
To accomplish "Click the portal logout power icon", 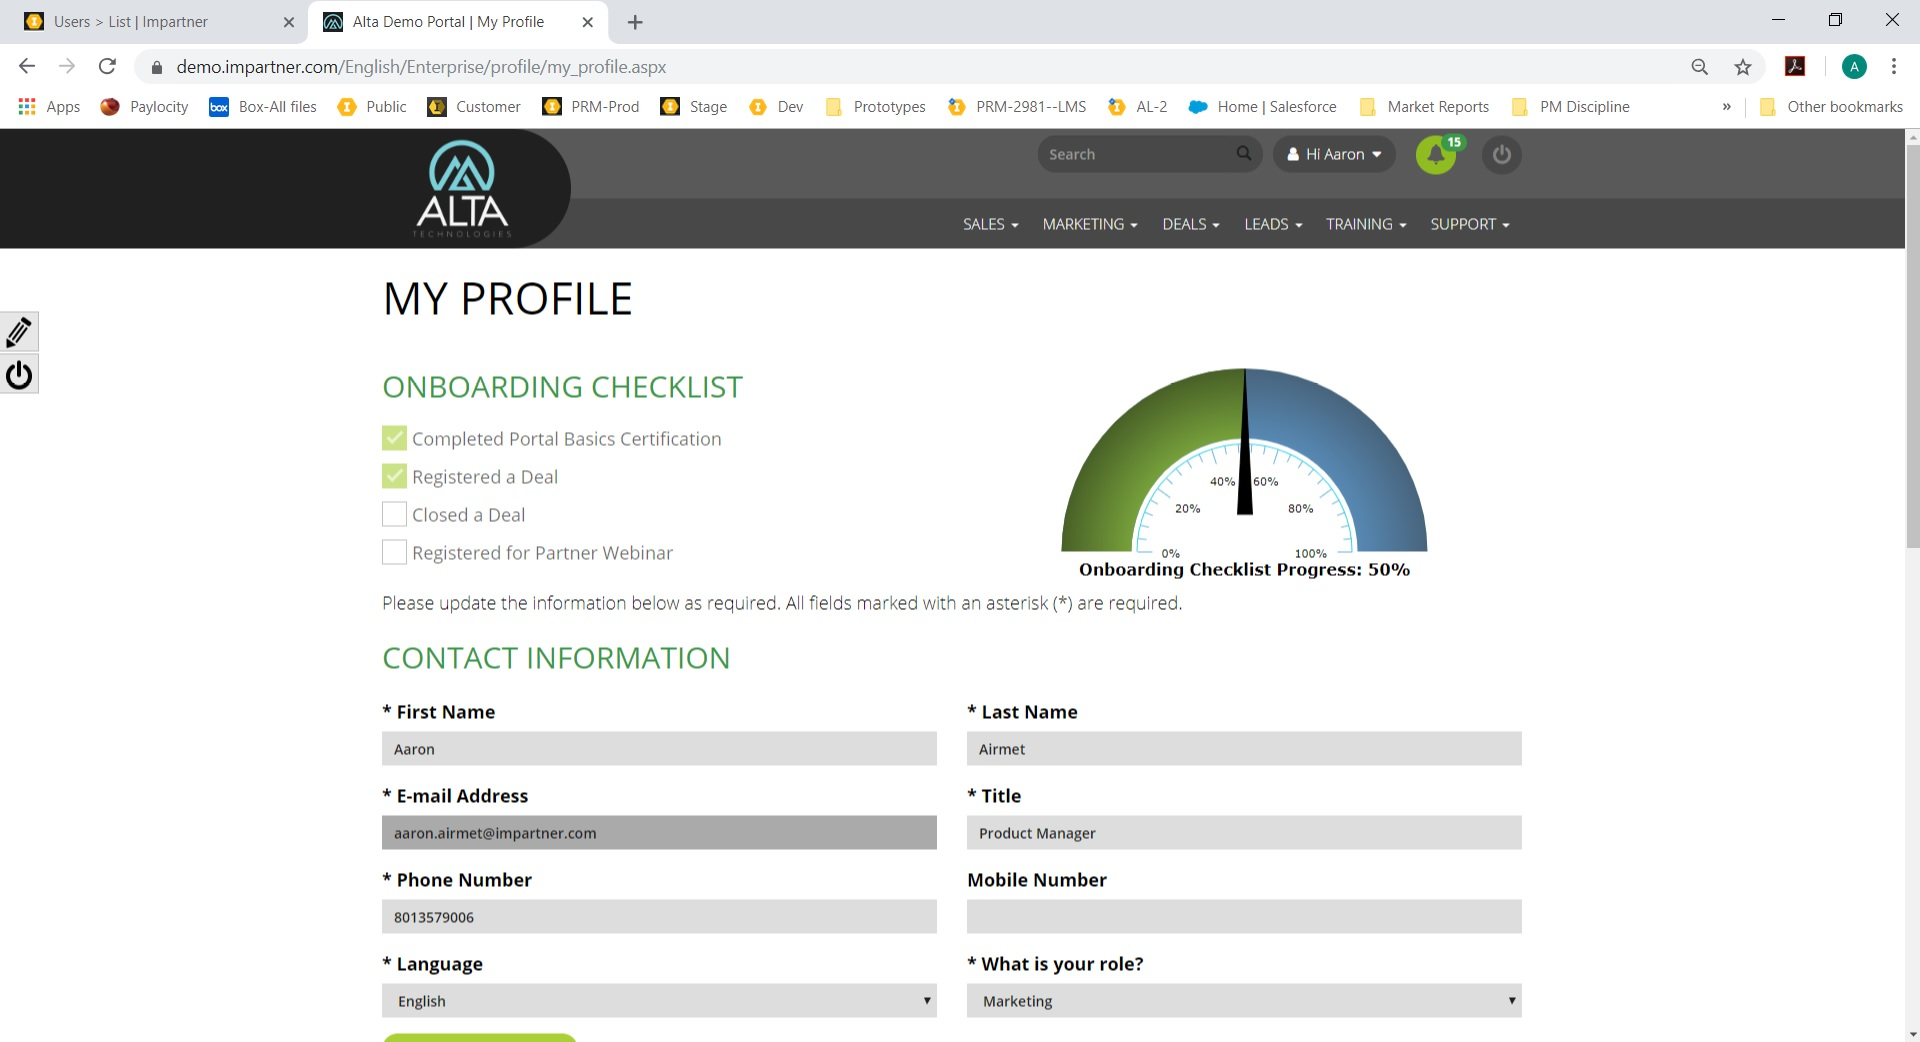I will pos(1501,155).
